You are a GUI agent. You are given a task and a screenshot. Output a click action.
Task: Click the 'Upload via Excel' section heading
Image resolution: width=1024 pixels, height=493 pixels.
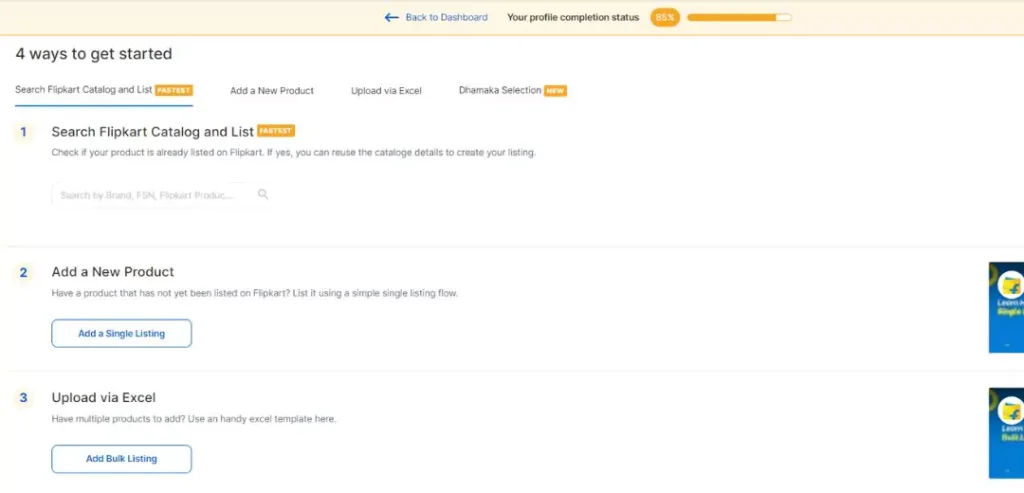[x=104, y=397]
